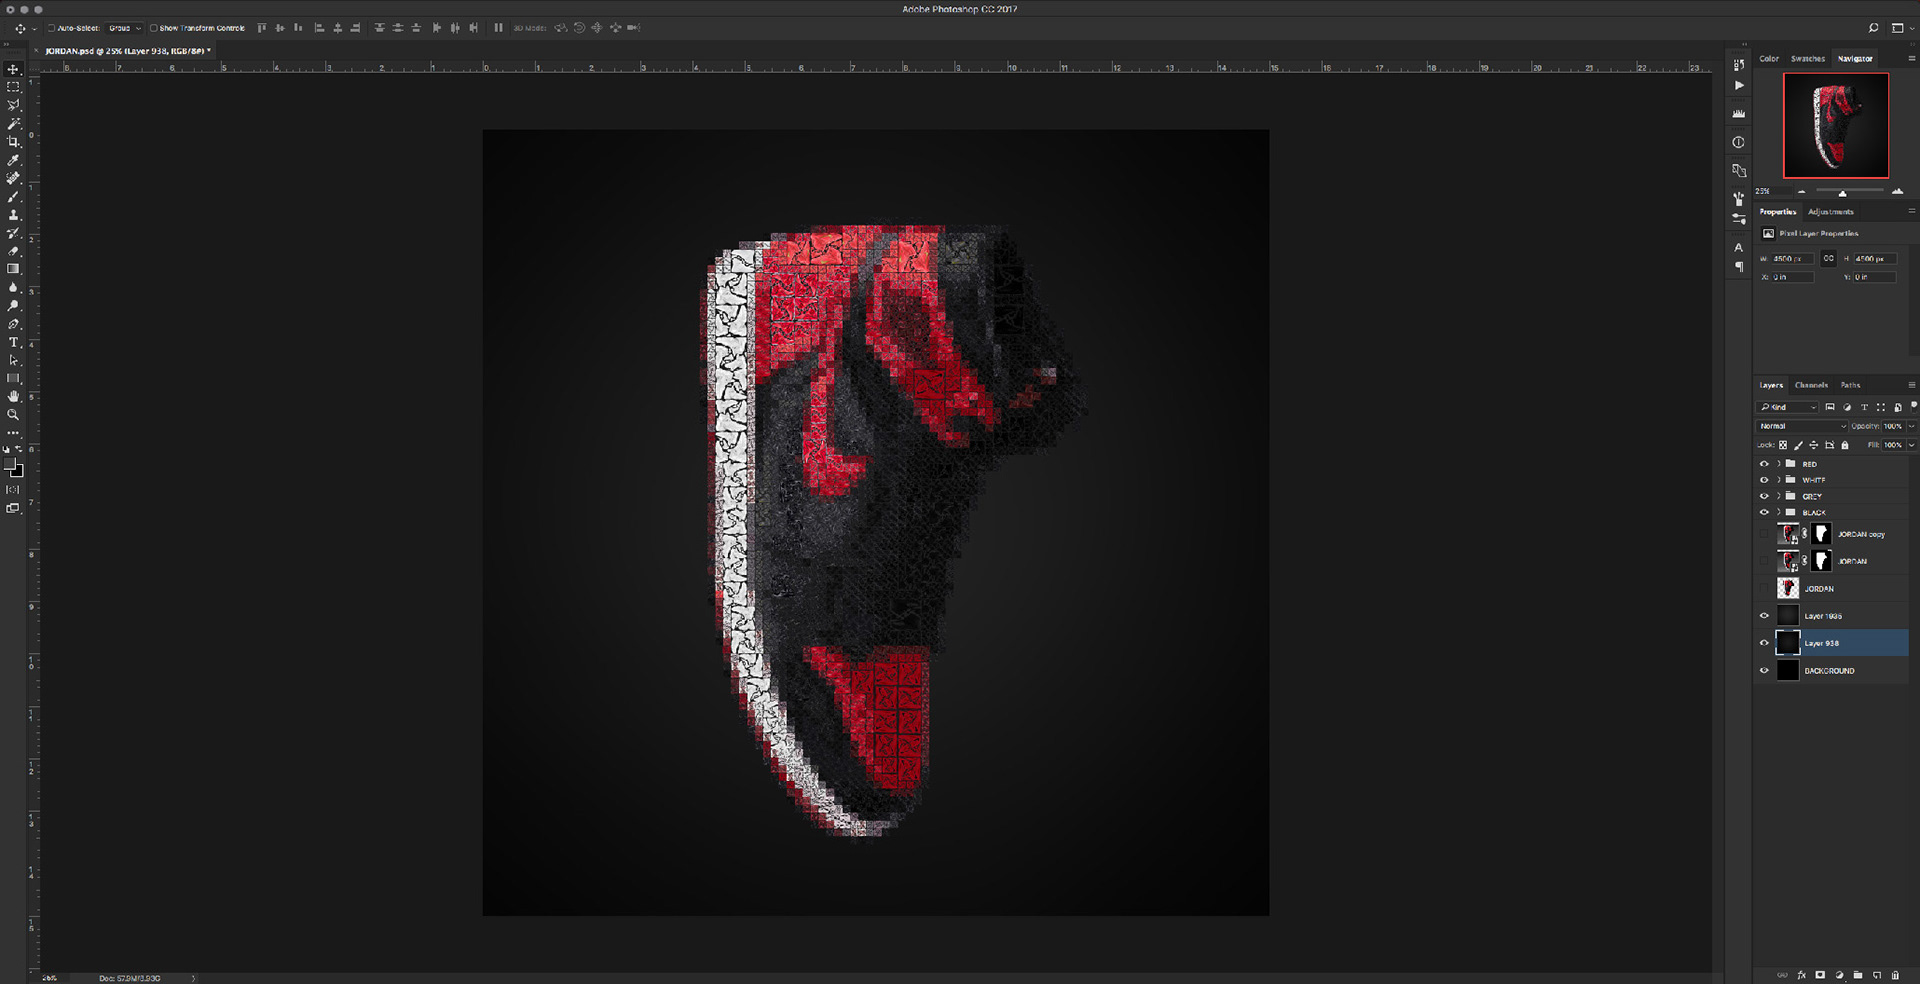1920x984 pixels.
Task: Hide the BACKGROUND layer
Action: (1764, 671)
